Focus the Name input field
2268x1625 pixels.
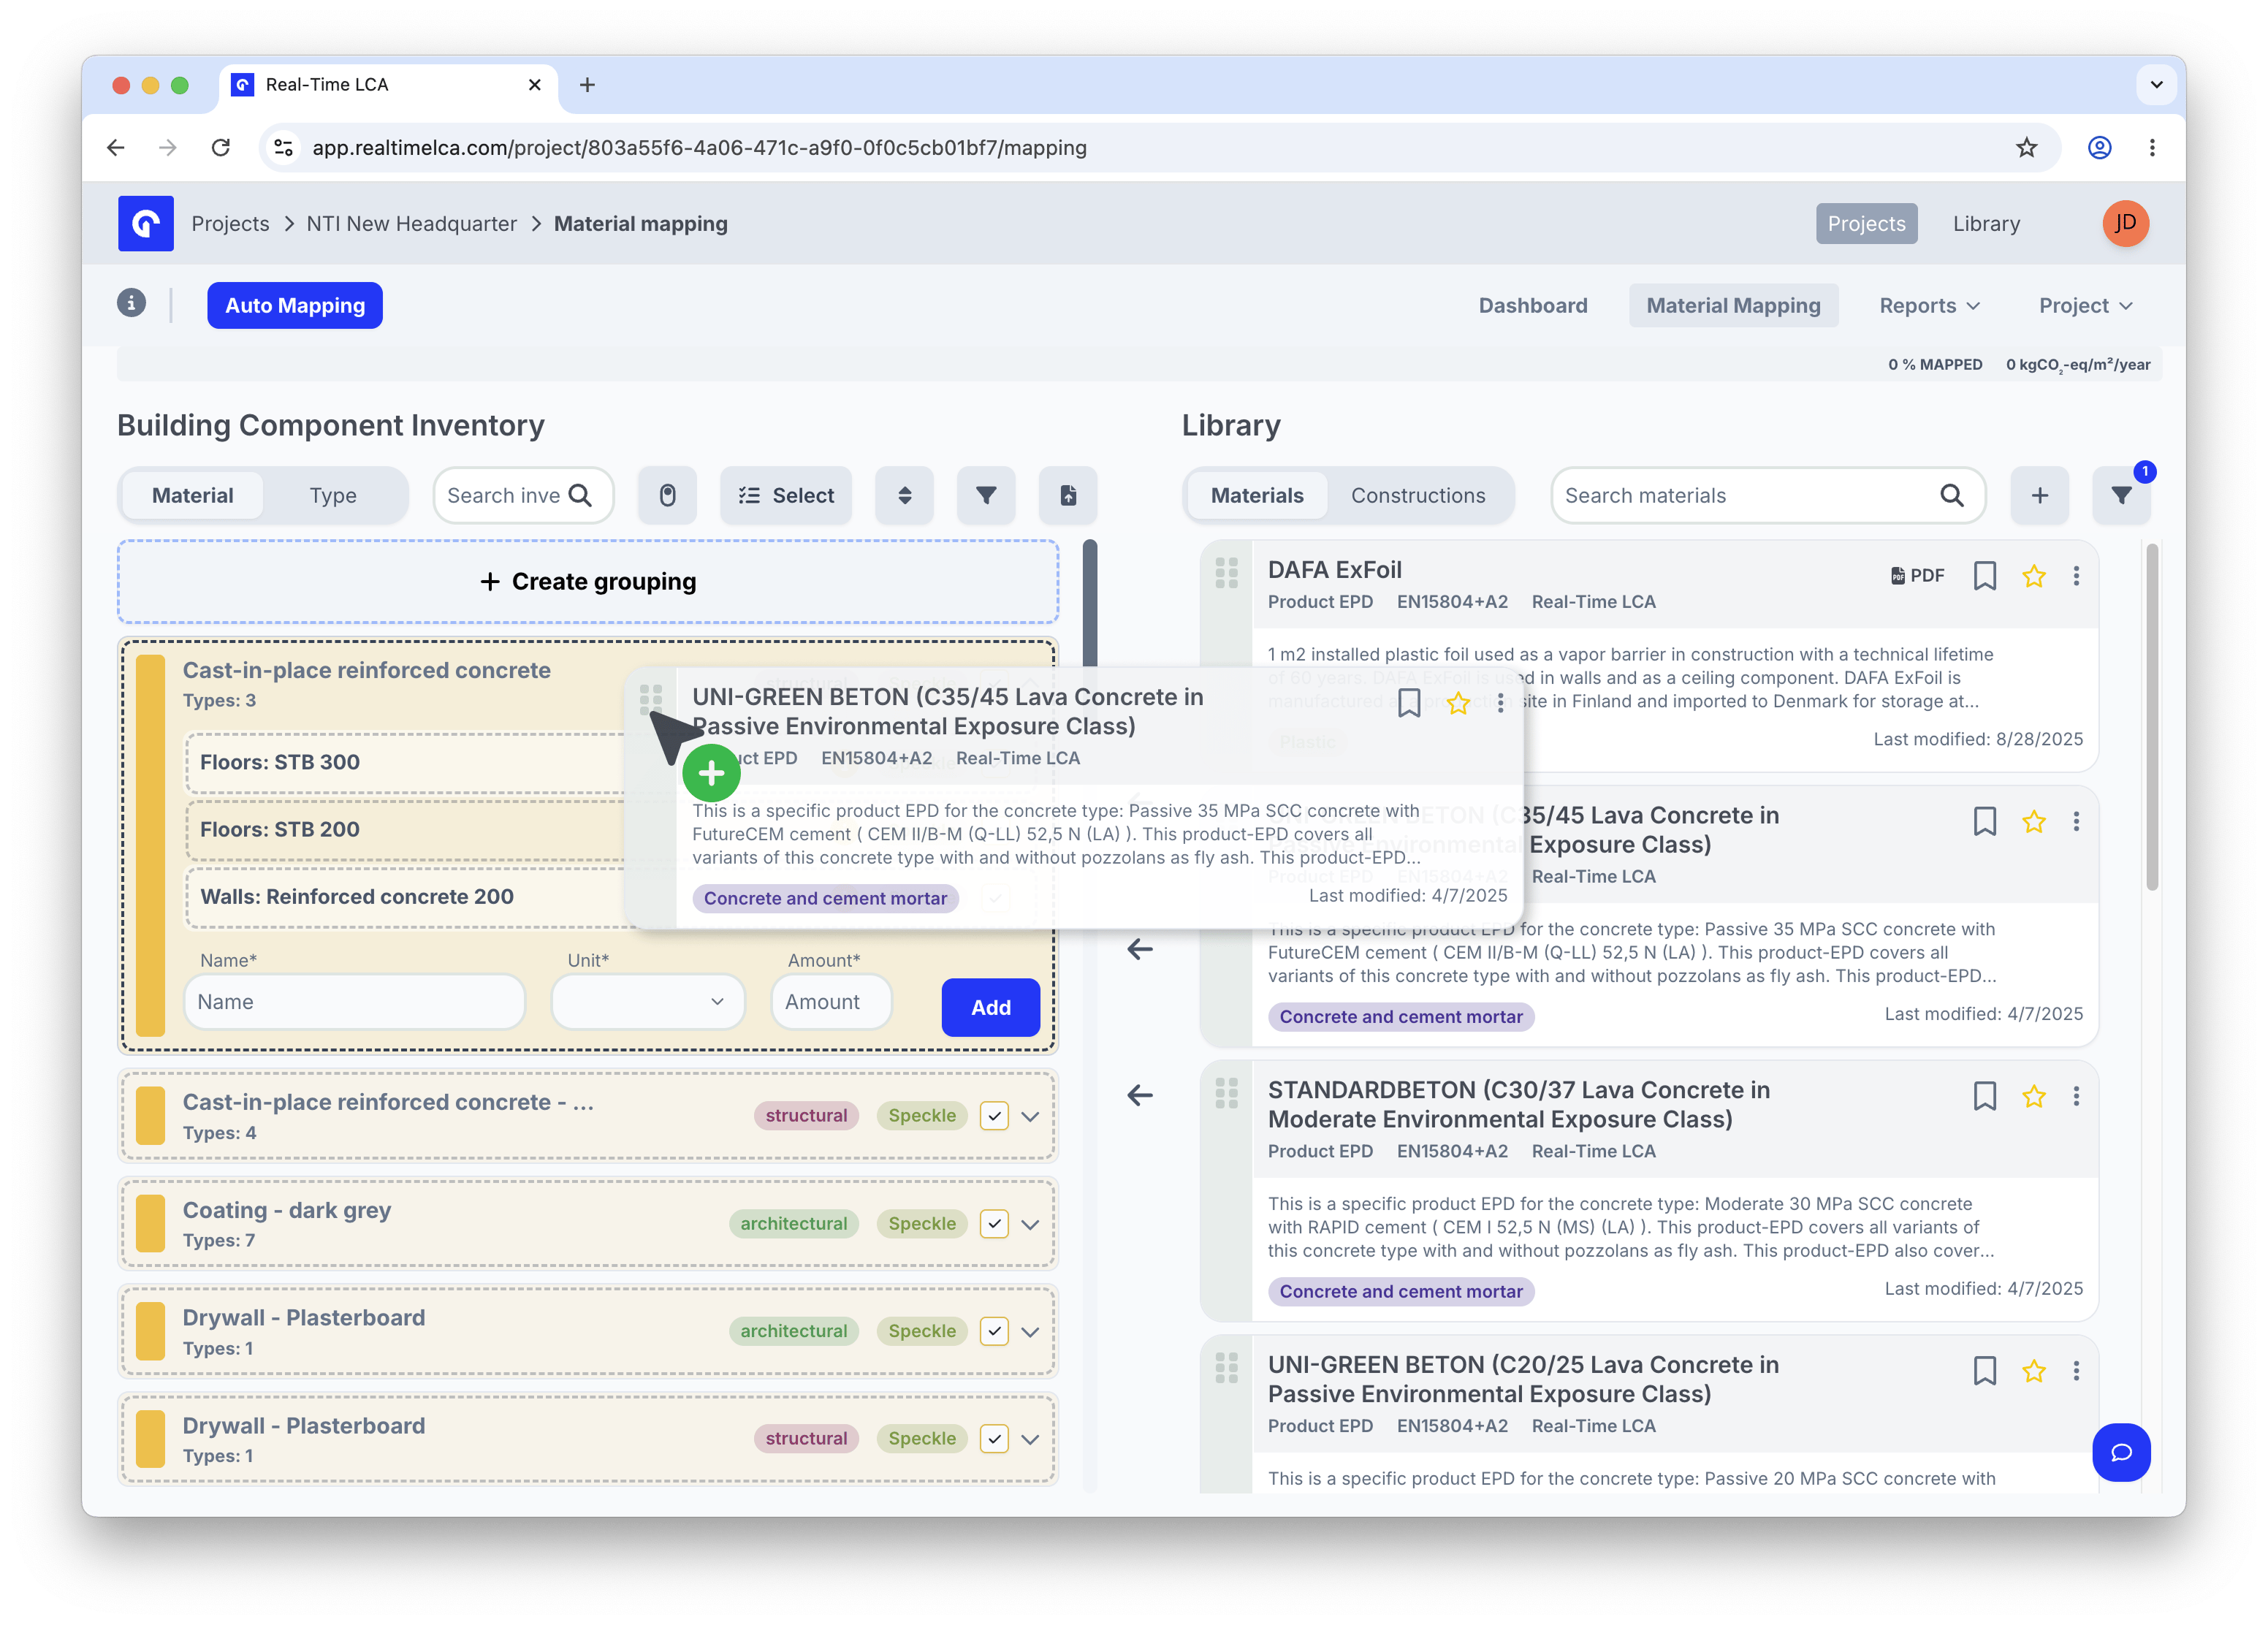point(354,1002)
